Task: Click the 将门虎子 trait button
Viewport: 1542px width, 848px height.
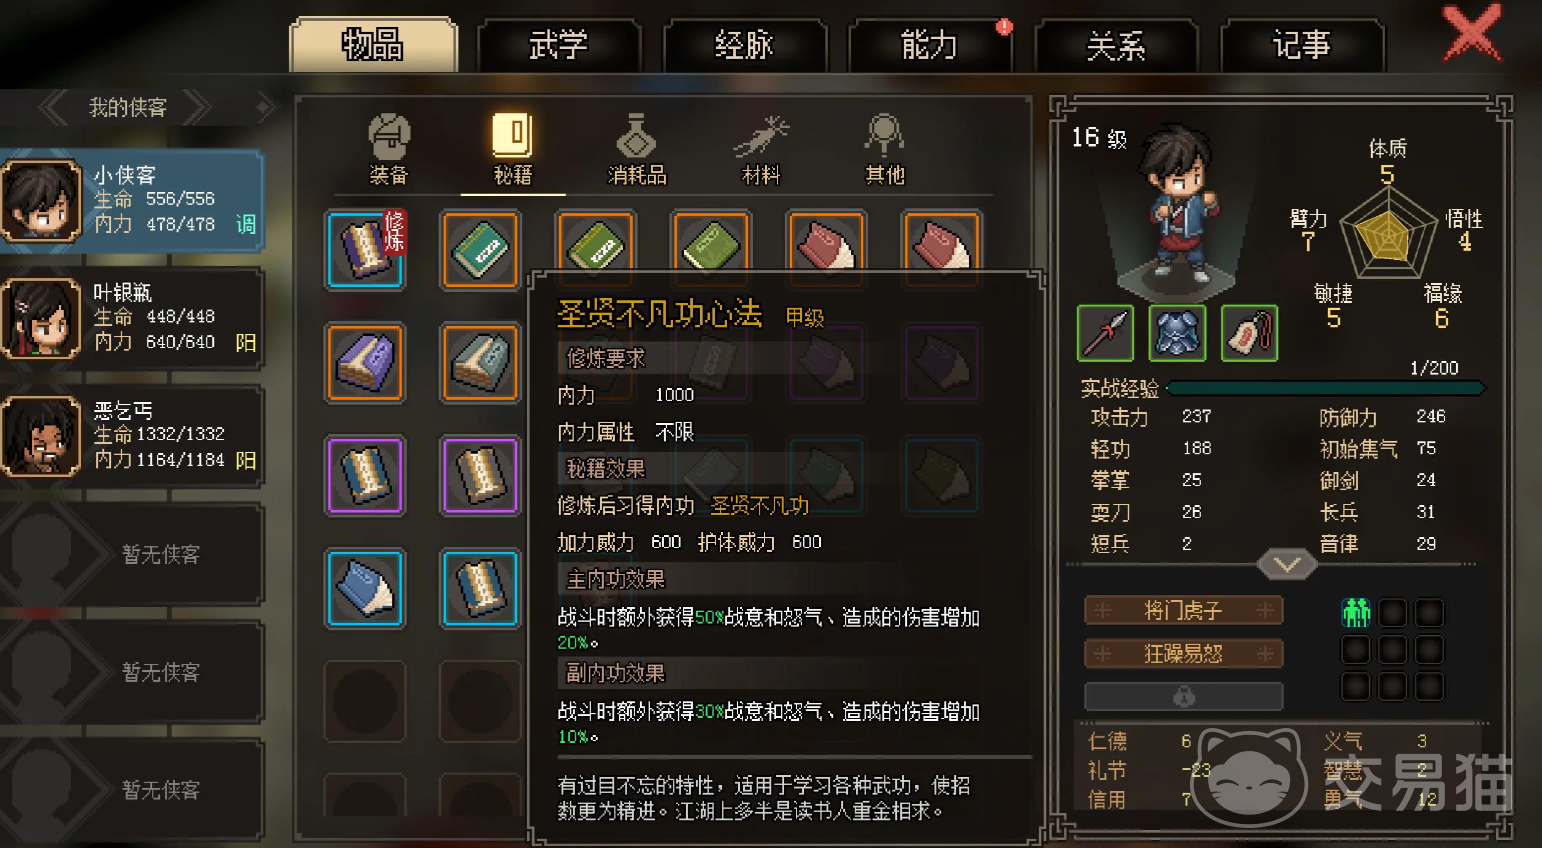Action: point(1184,610)
